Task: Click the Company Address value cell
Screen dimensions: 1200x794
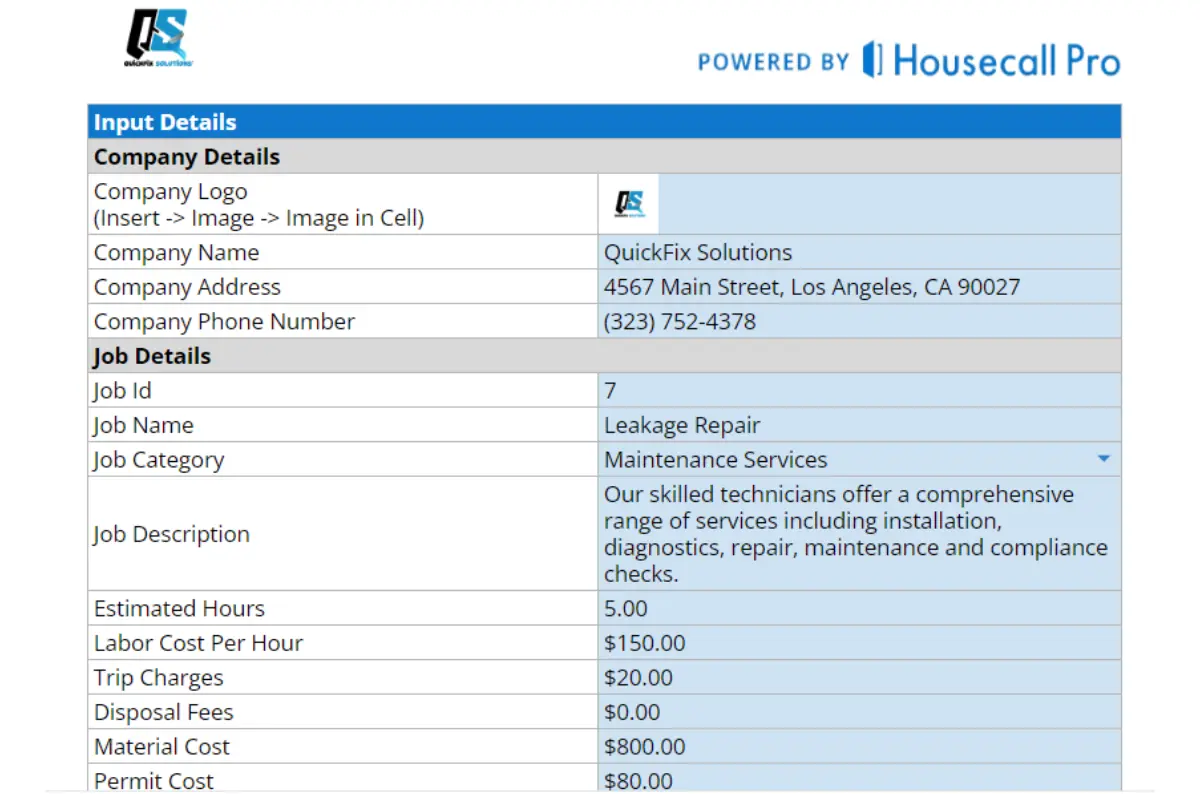Action: coord(858,287)
